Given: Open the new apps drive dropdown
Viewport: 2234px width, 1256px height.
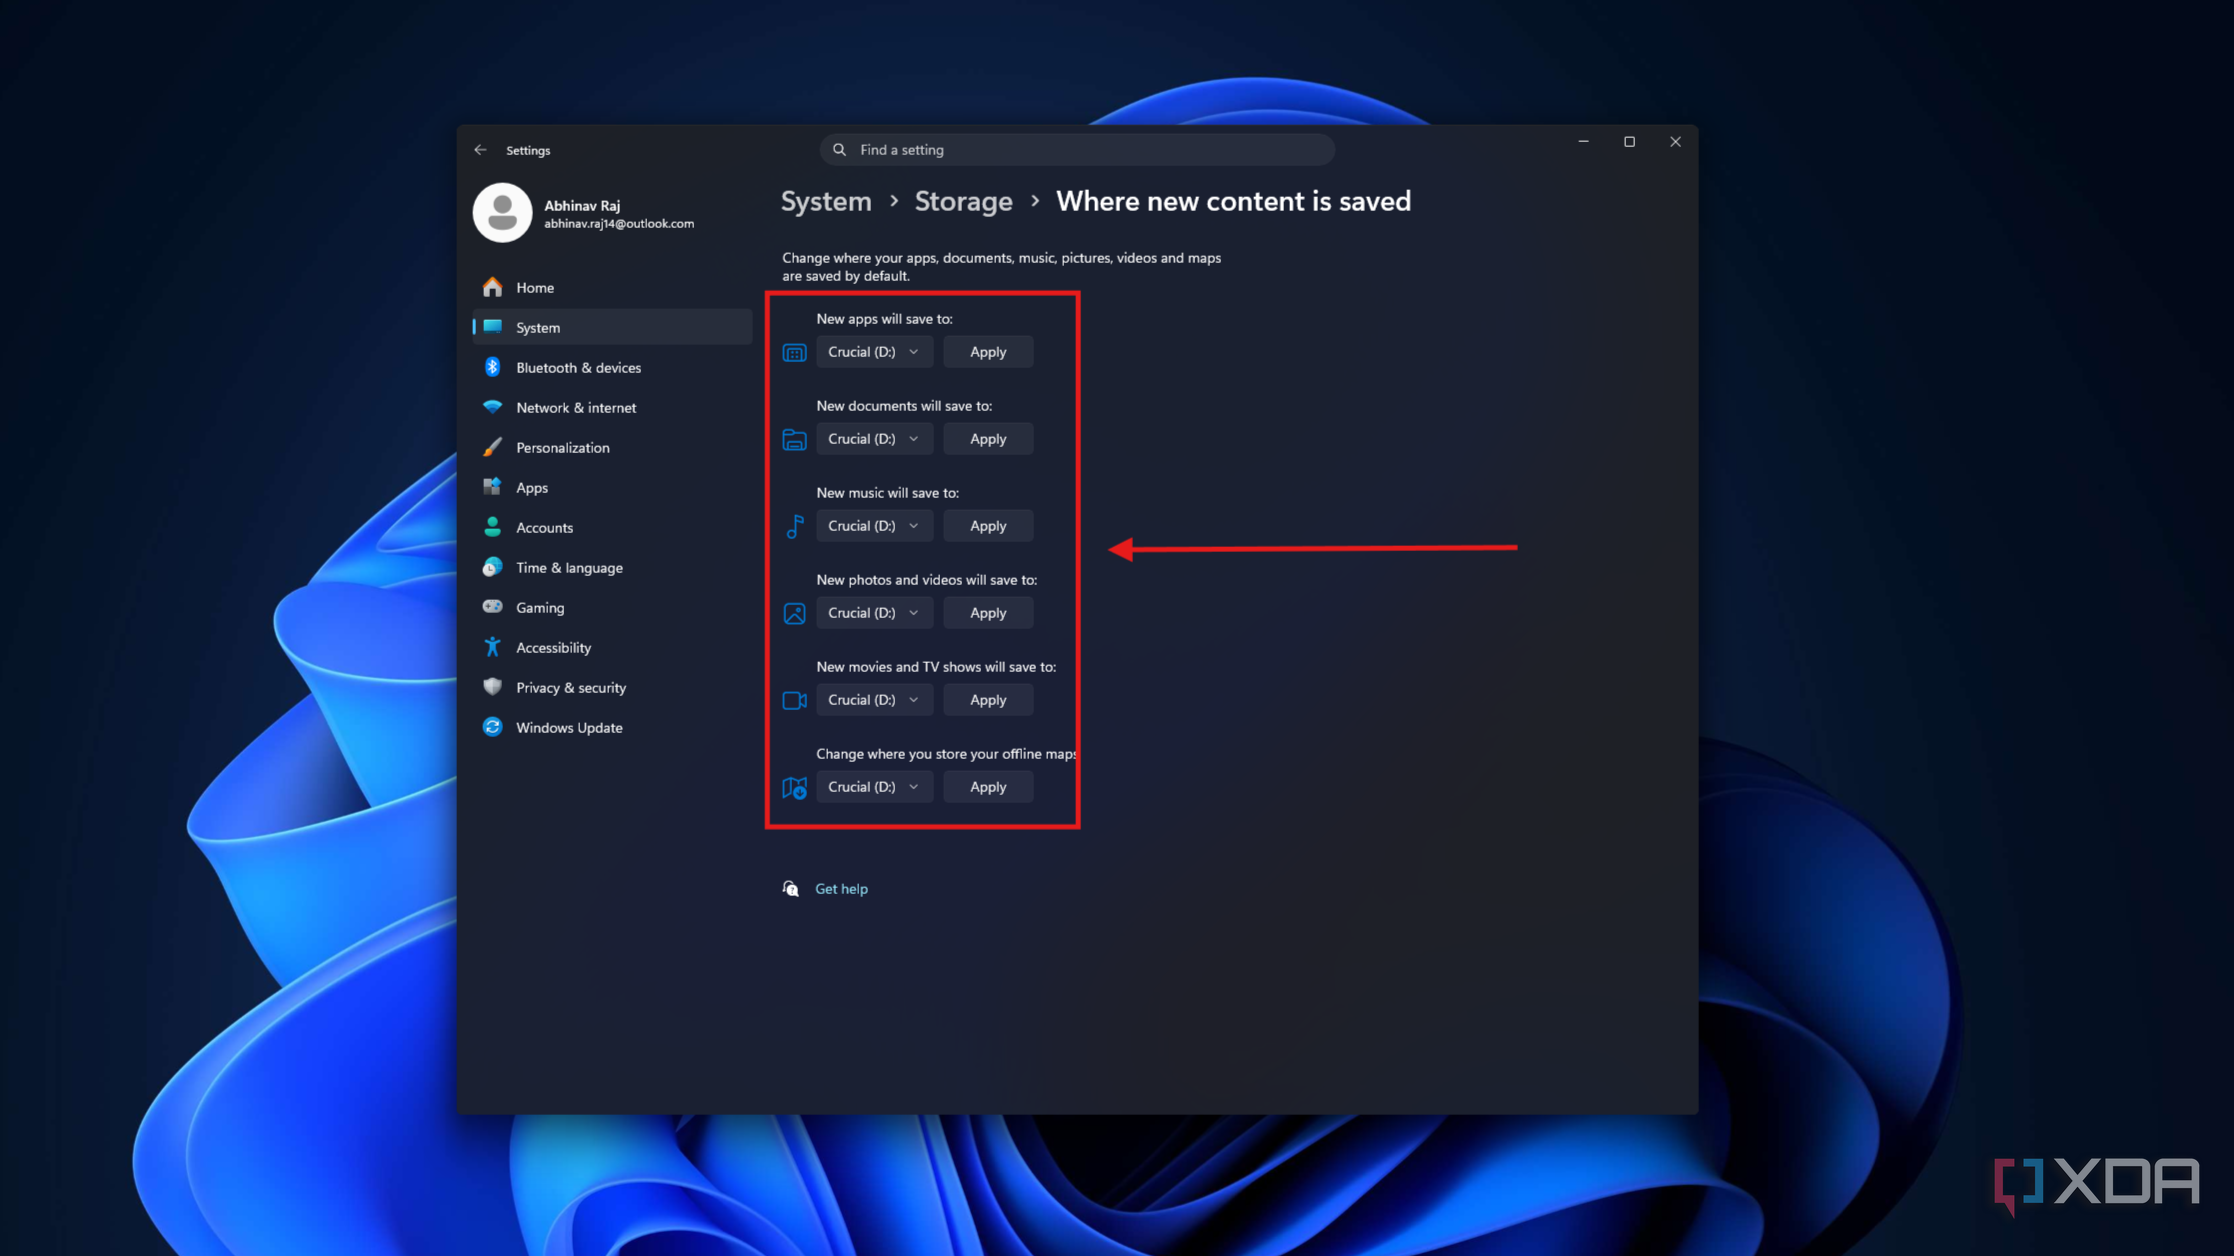Looking at the screenshot, I should pyautogui.click(x=874, y=352).
